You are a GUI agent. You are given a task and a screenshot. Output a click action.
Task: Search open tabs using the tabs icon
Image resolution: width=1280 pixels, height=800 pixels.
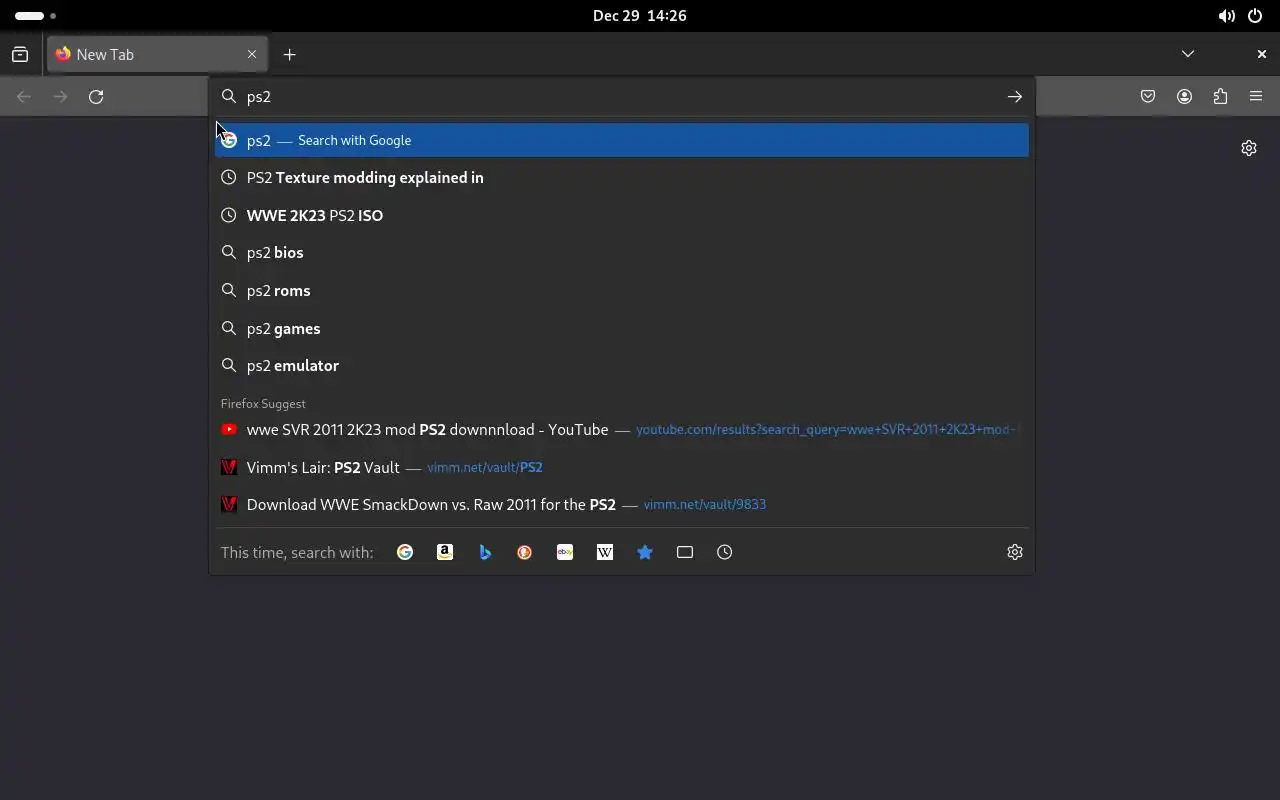pyautogui.click(x=685, y=552)
